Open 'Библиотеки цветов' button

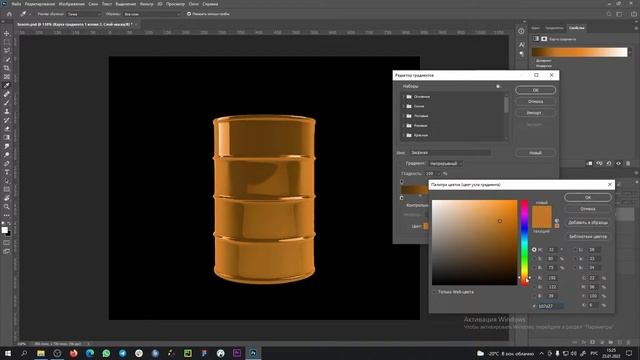tap(588, 236)
